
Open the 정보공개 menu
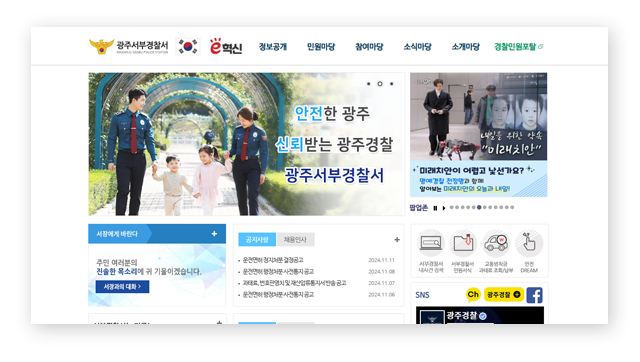coord(273,47)
